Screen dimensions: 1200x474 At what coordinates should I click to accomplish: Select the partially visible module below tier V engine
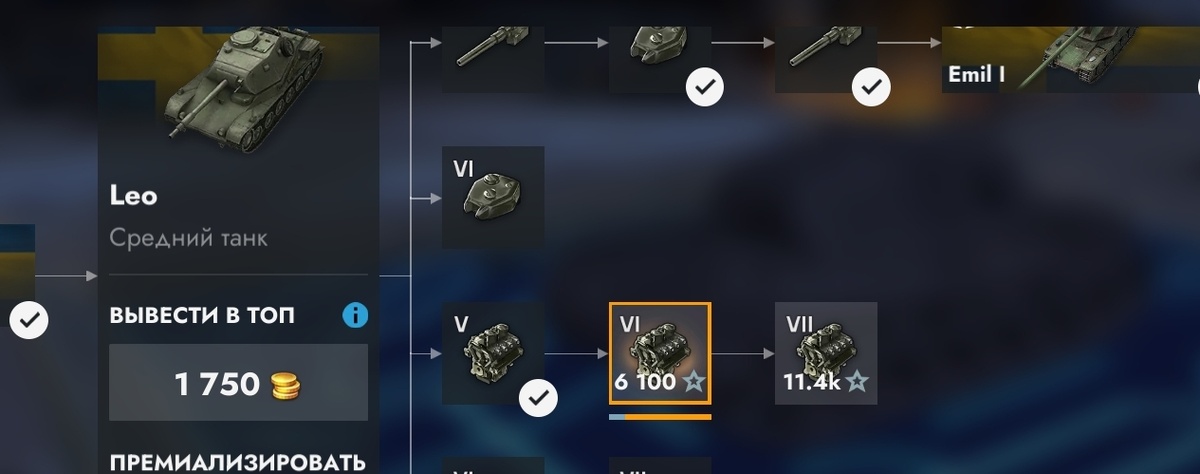coord(493,466)
